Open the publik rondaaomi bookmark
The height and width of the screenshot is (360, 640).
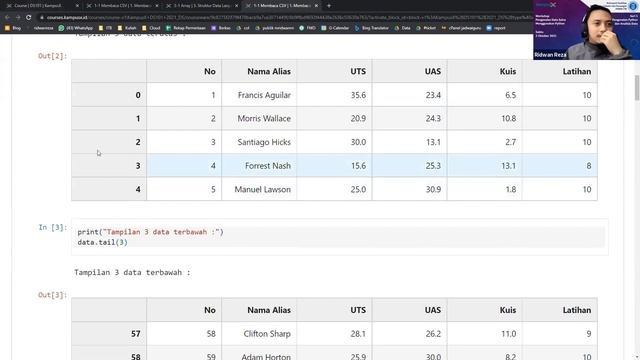[275, 28]
